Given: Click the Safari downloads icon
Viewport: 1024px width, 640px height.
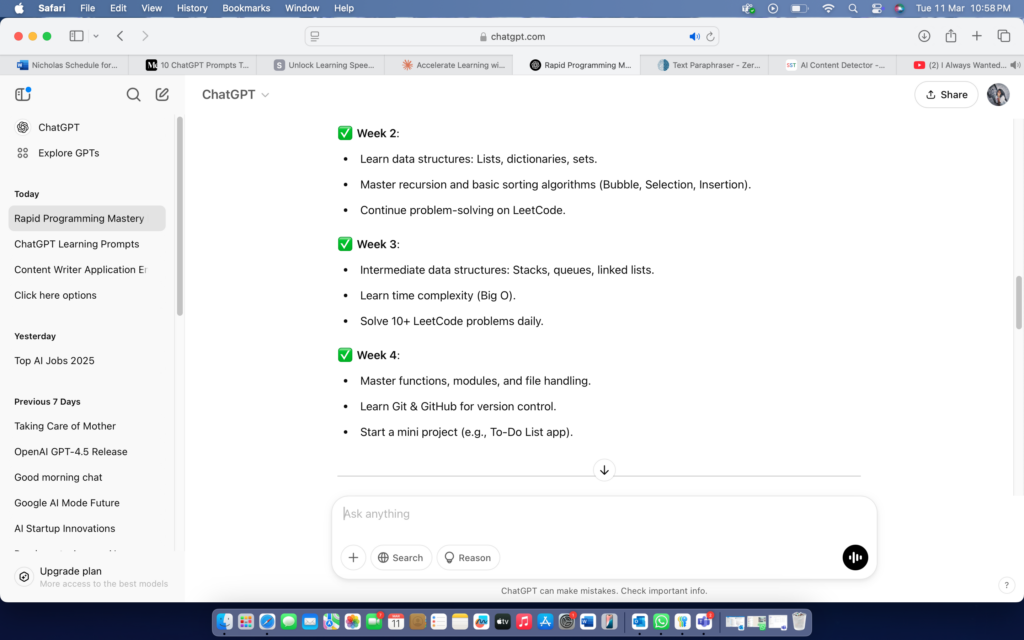Looking at the screenshot, I should pyautogui.click(x=924, y=36).
